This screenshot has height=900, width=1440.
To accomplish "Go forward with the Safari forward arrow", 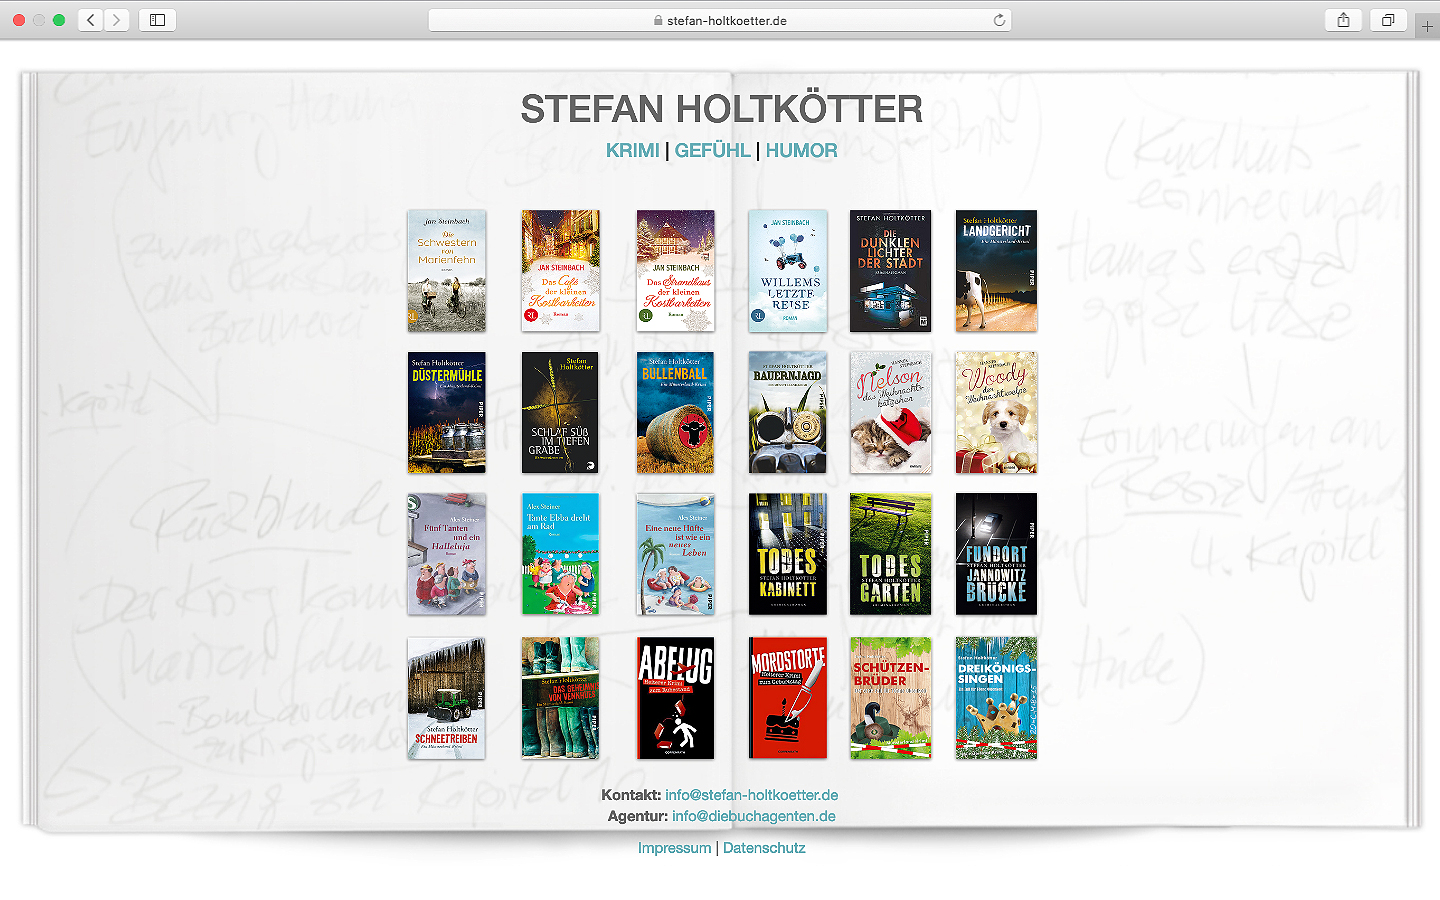I will coord(117,20).
